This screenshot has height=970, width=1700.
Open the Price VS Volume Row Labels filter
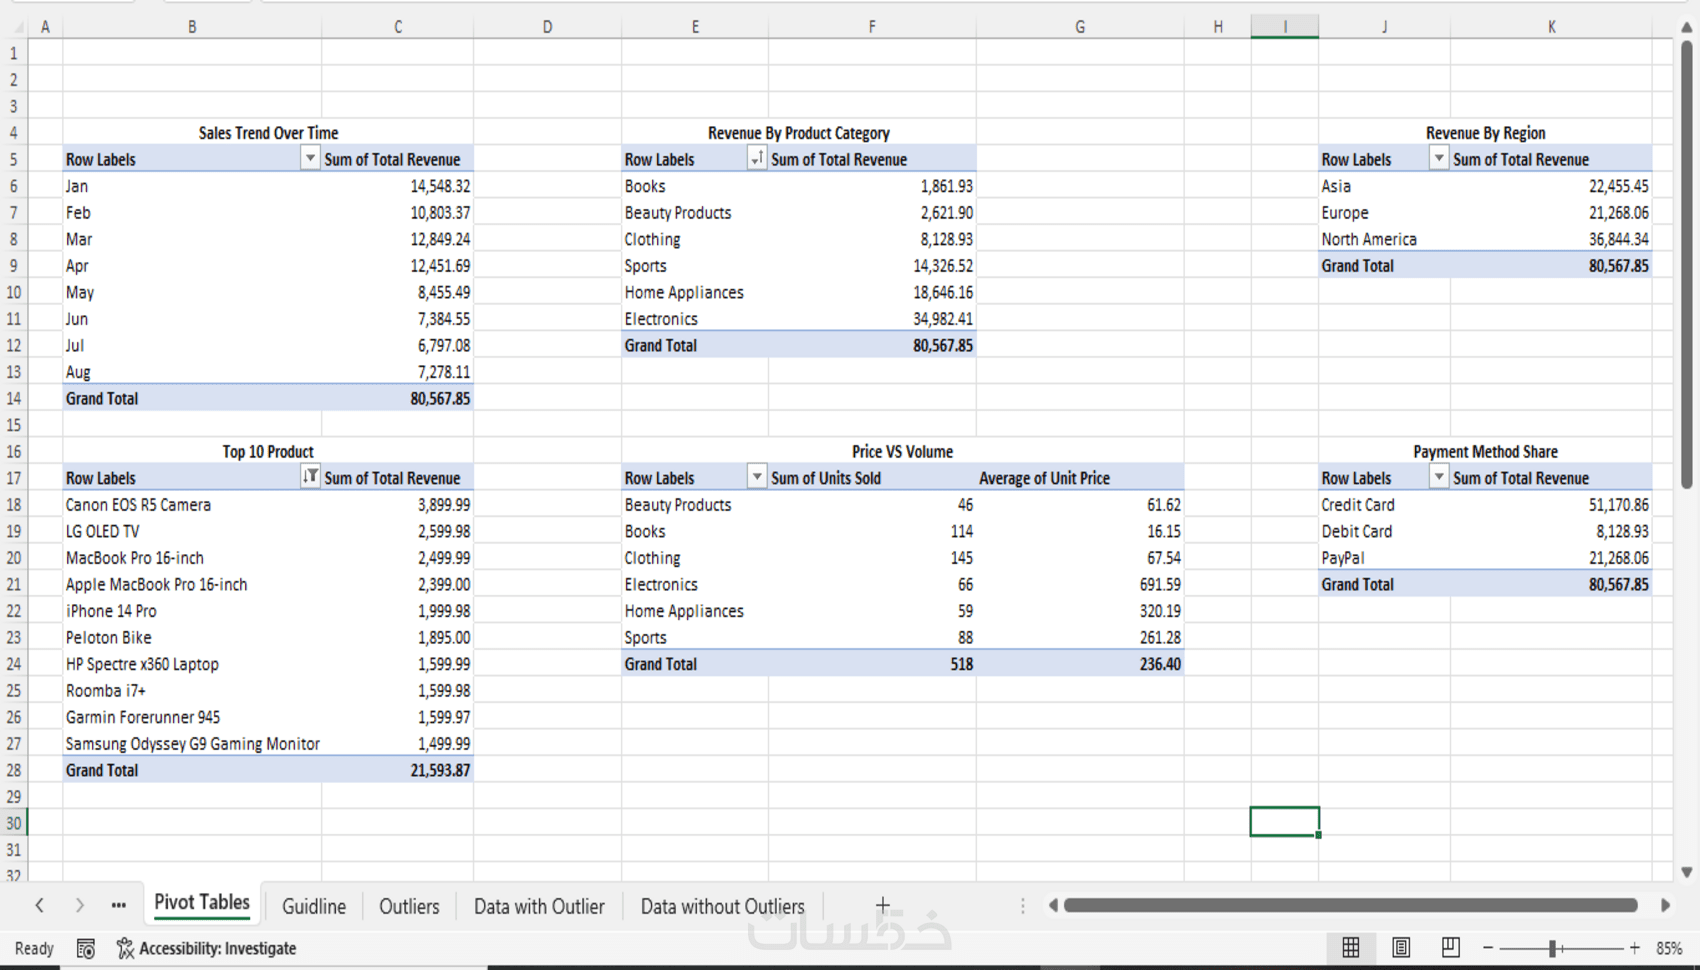pyautogui.click(x=757, y=477)
